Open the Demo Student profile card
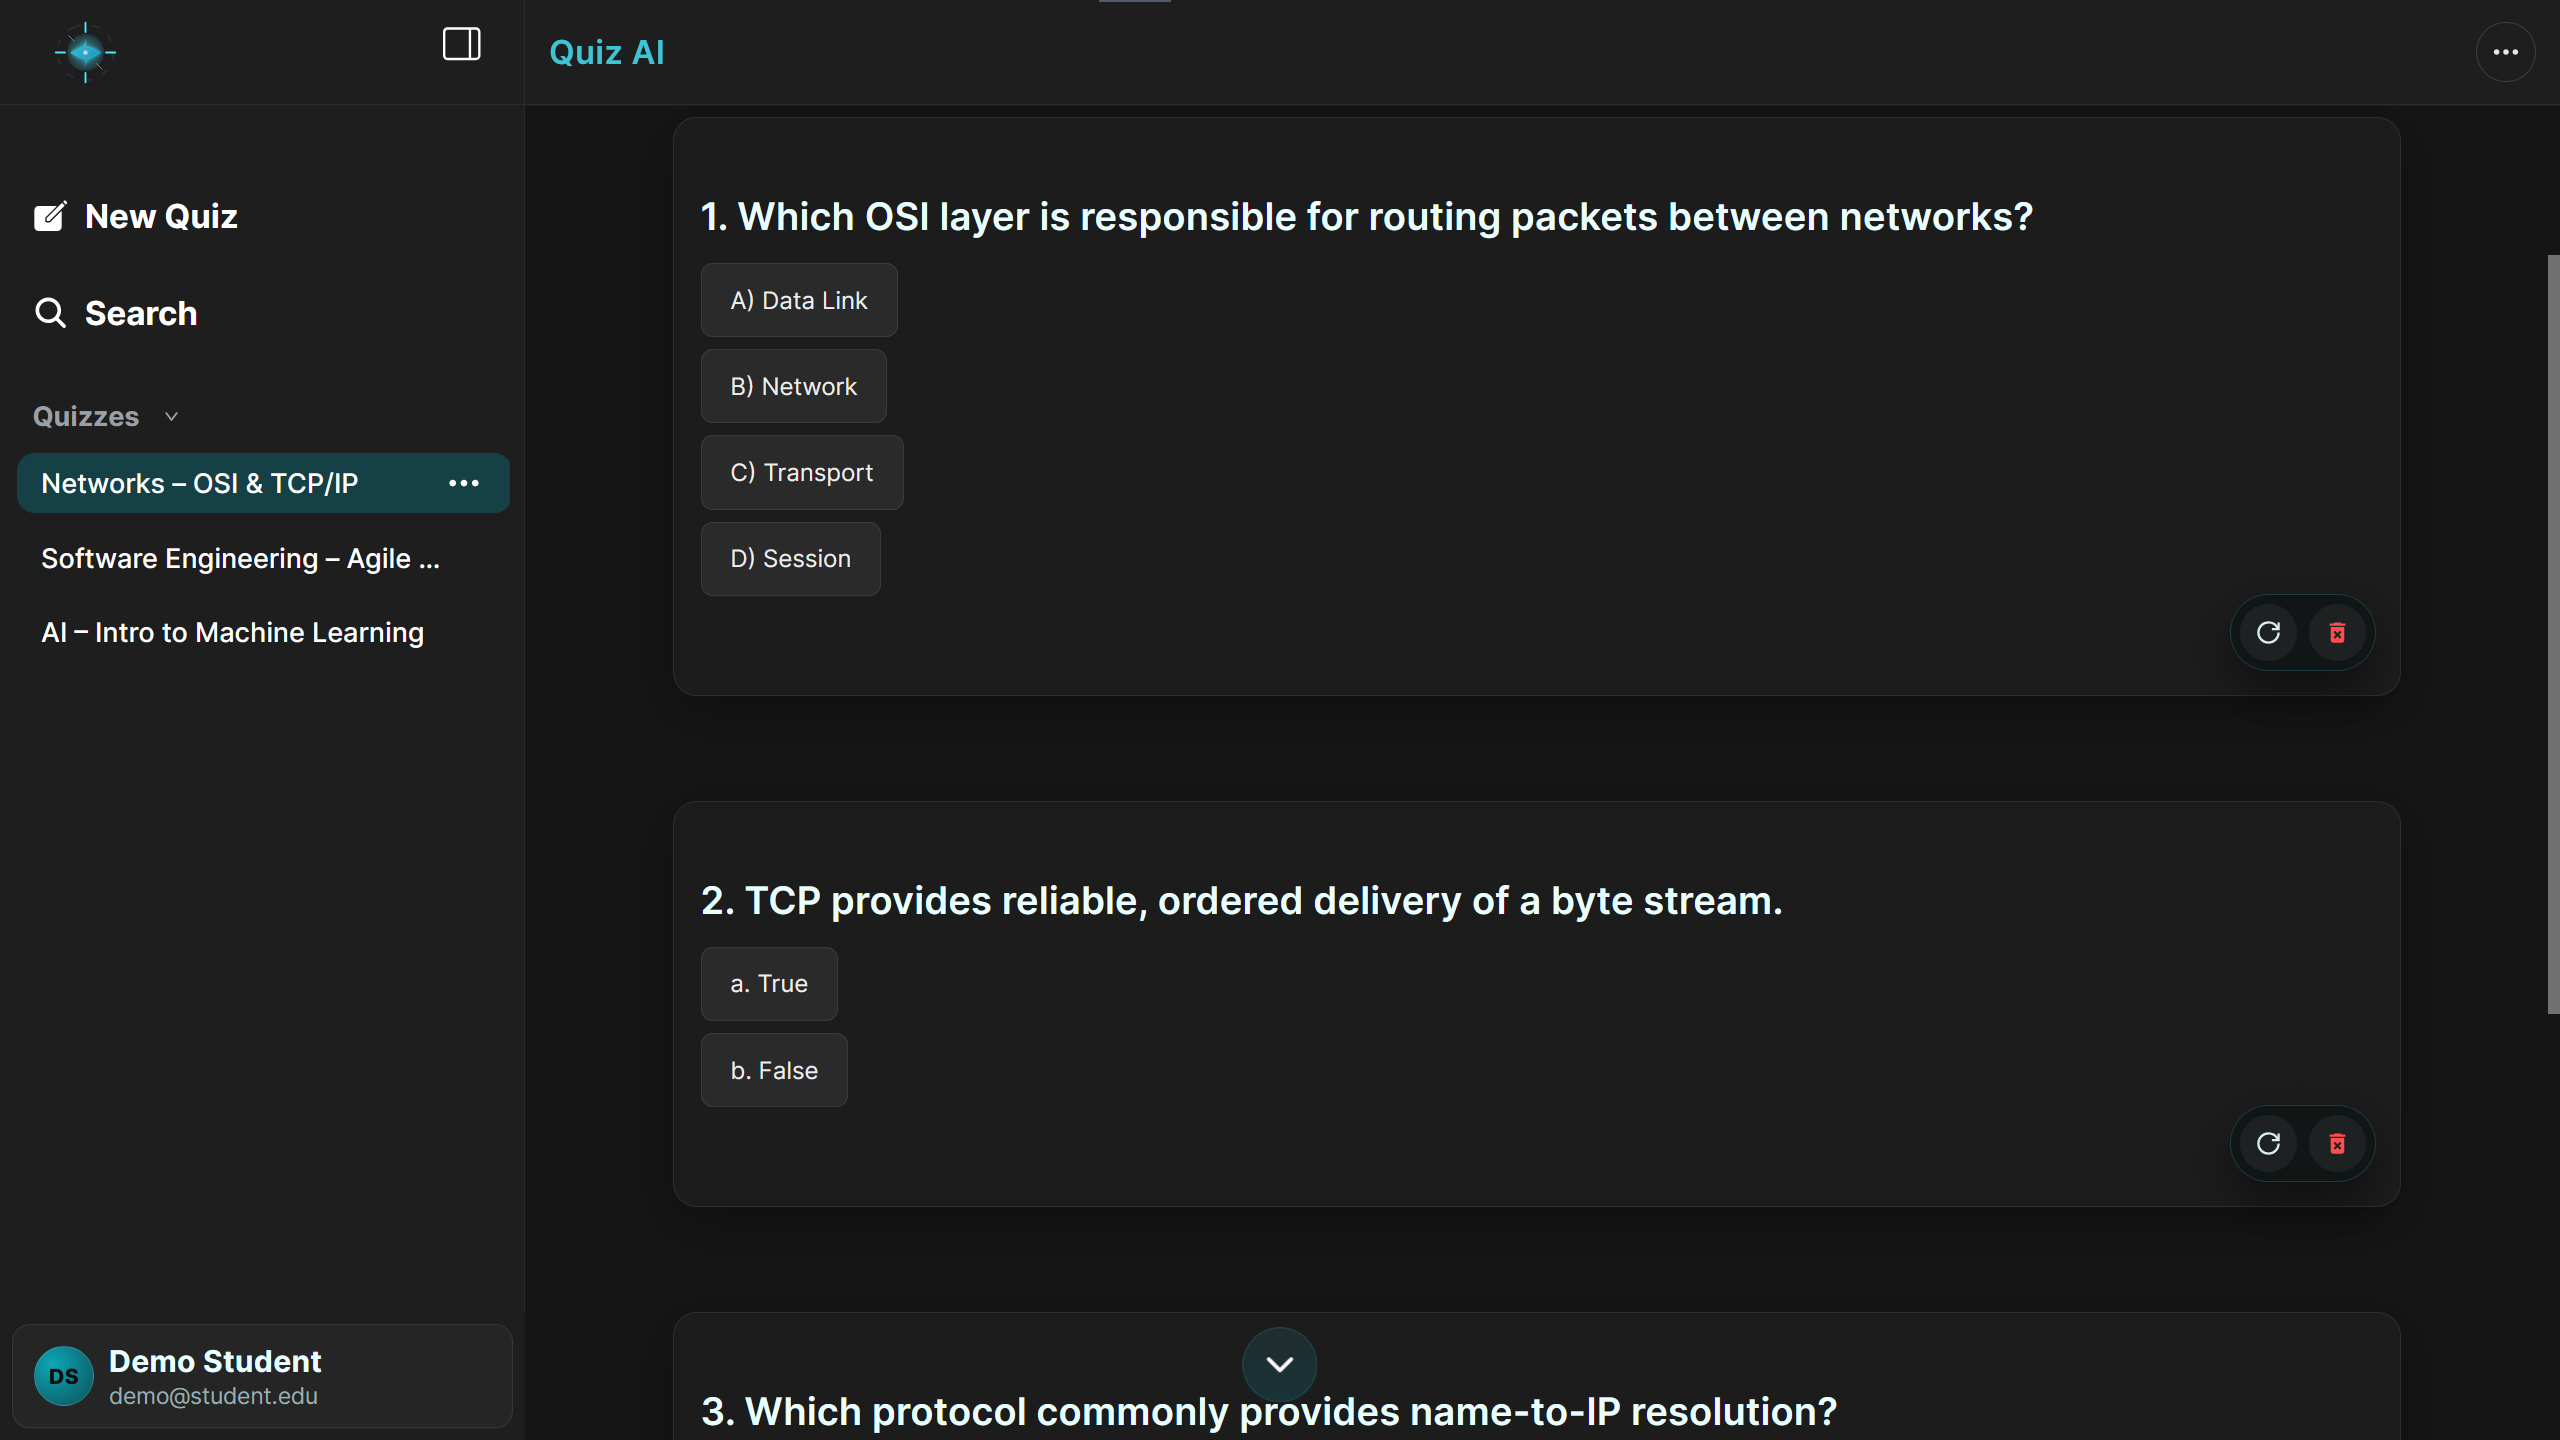The width and height of the screenshot is (2560, 1440). point(262,1376)
